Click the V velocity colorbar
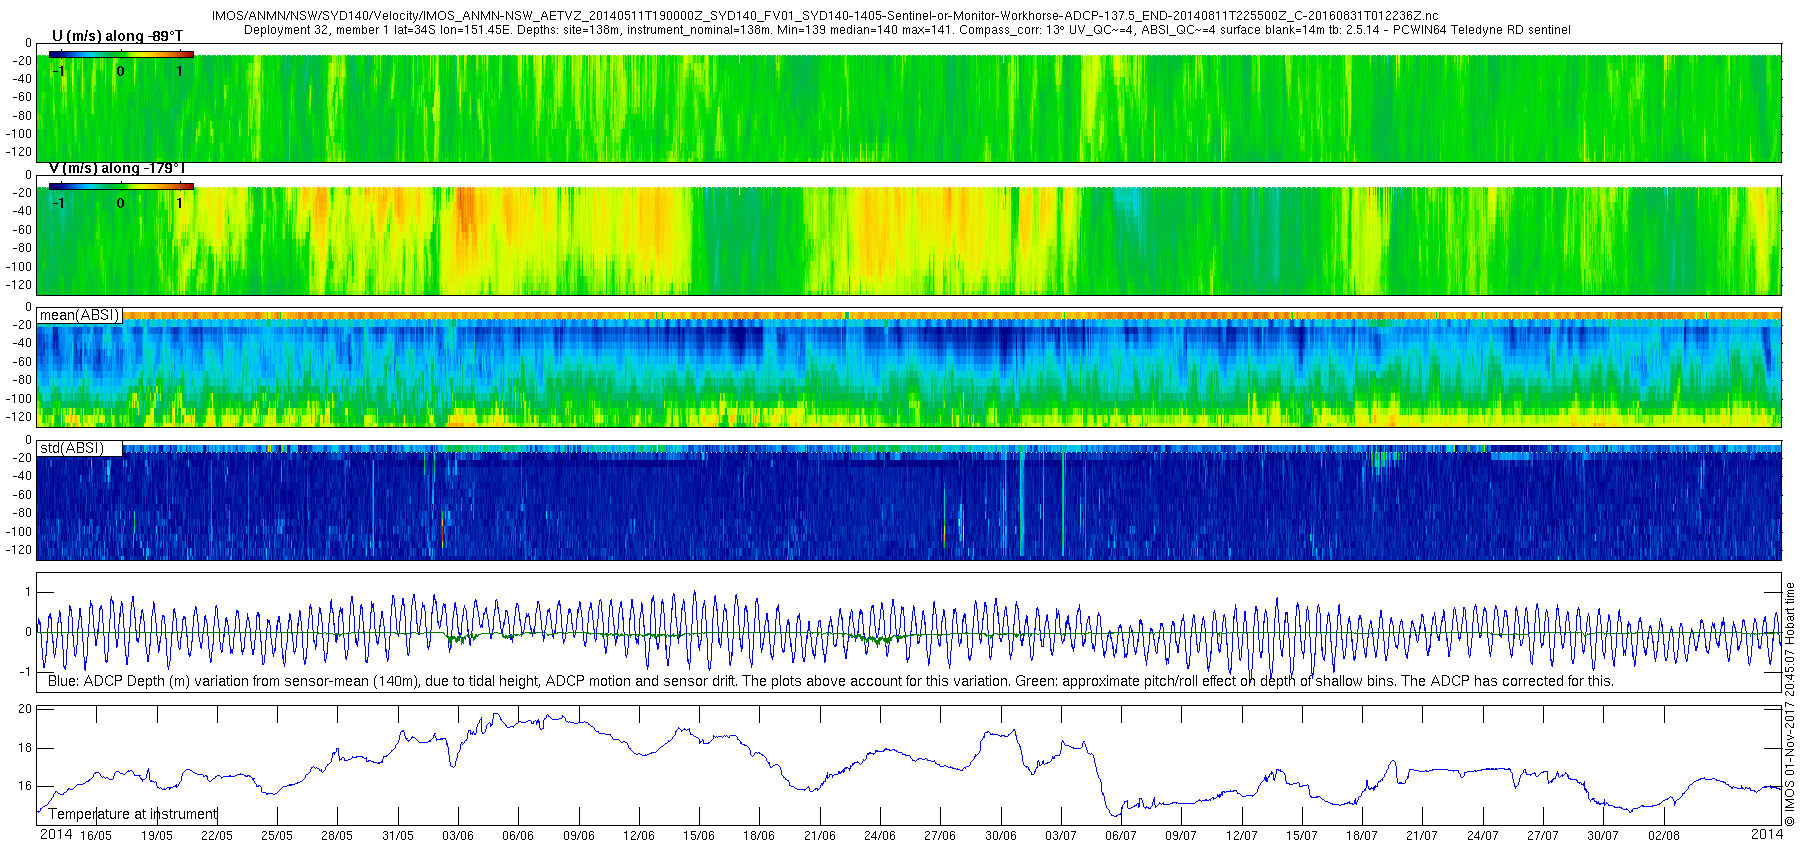This screenshot has height=850, width=1800. (121, 186)
